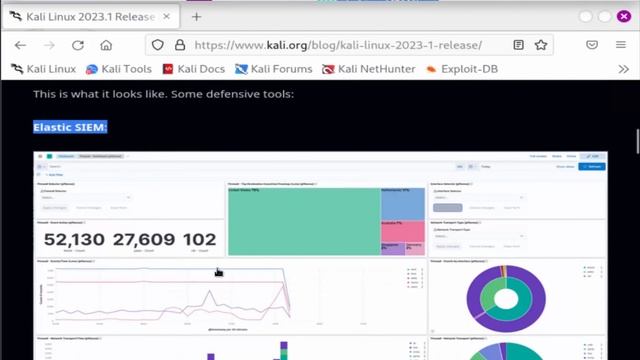
Task: Click the highlighted Elastic SIEM heading
Action: [70, 127]
